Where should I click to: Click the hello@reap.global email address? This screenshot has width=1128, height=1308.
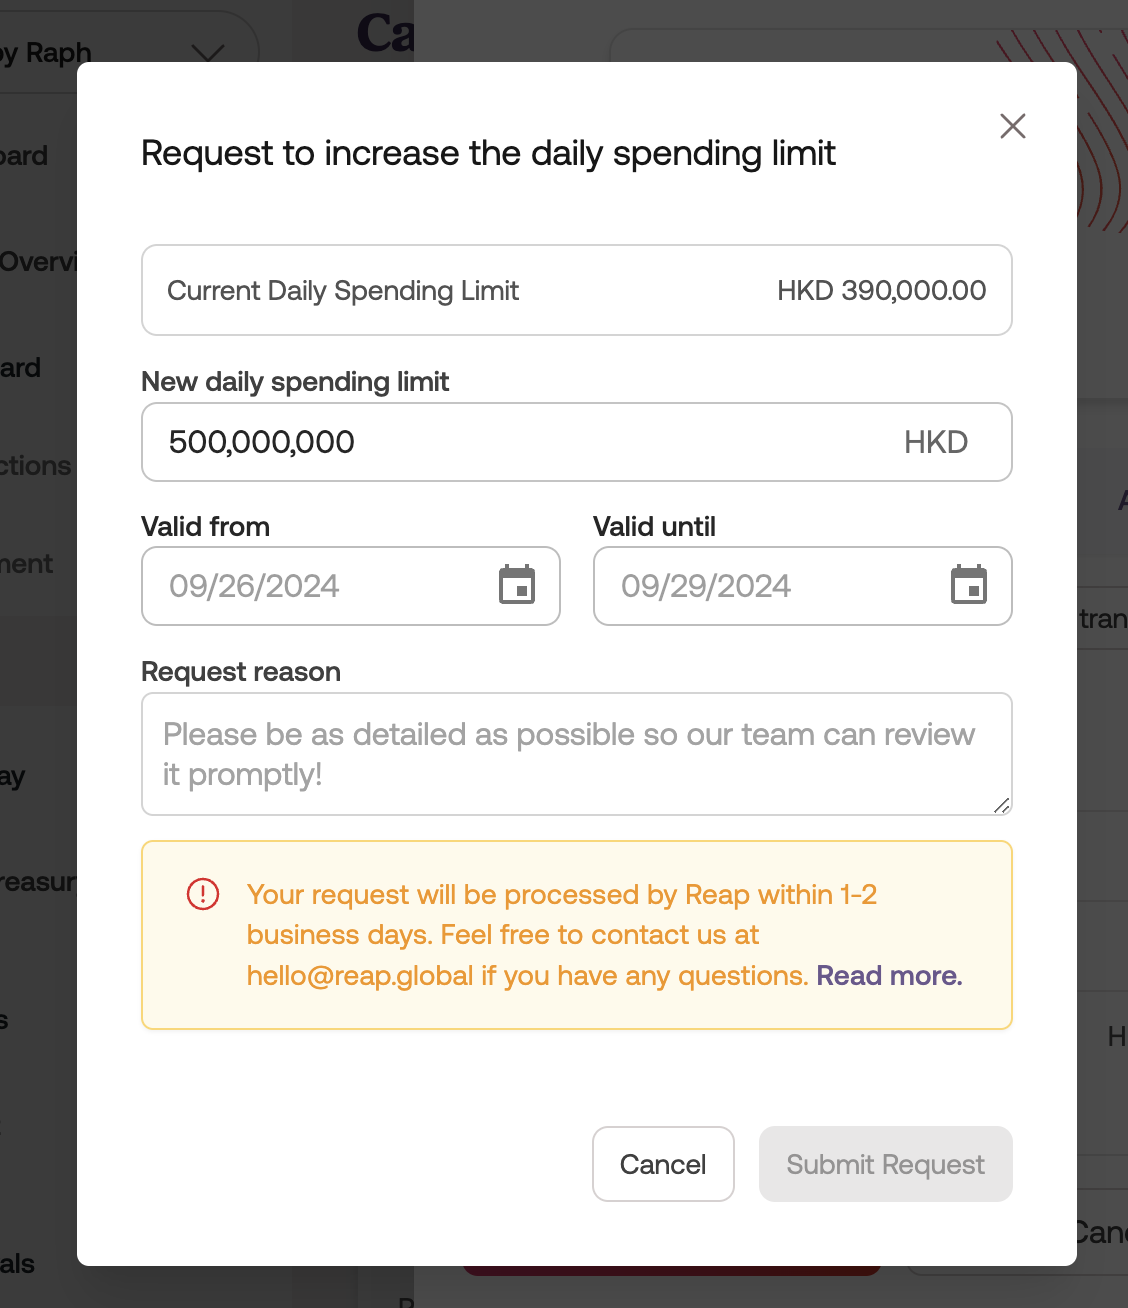tap(360, 976)
